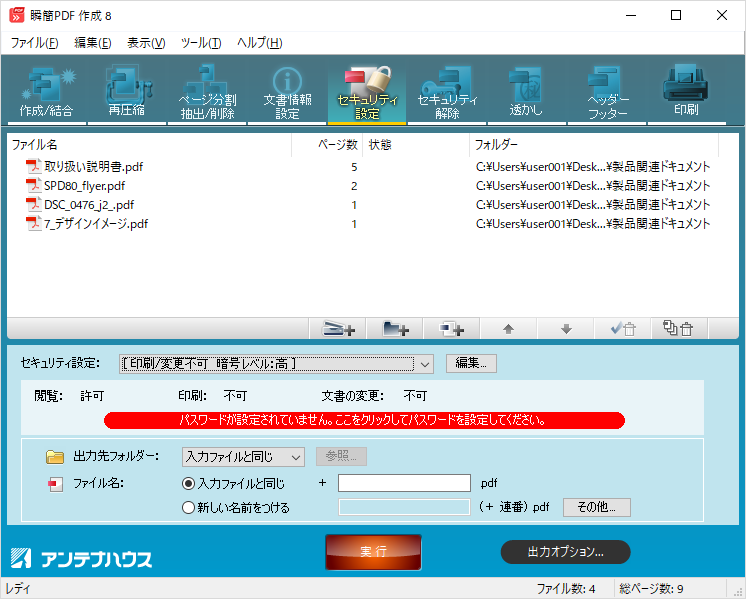The height and width of the screenshot is (599, 746).
Task: Open 文書情報設定 tool
Action: click(287, 91)
